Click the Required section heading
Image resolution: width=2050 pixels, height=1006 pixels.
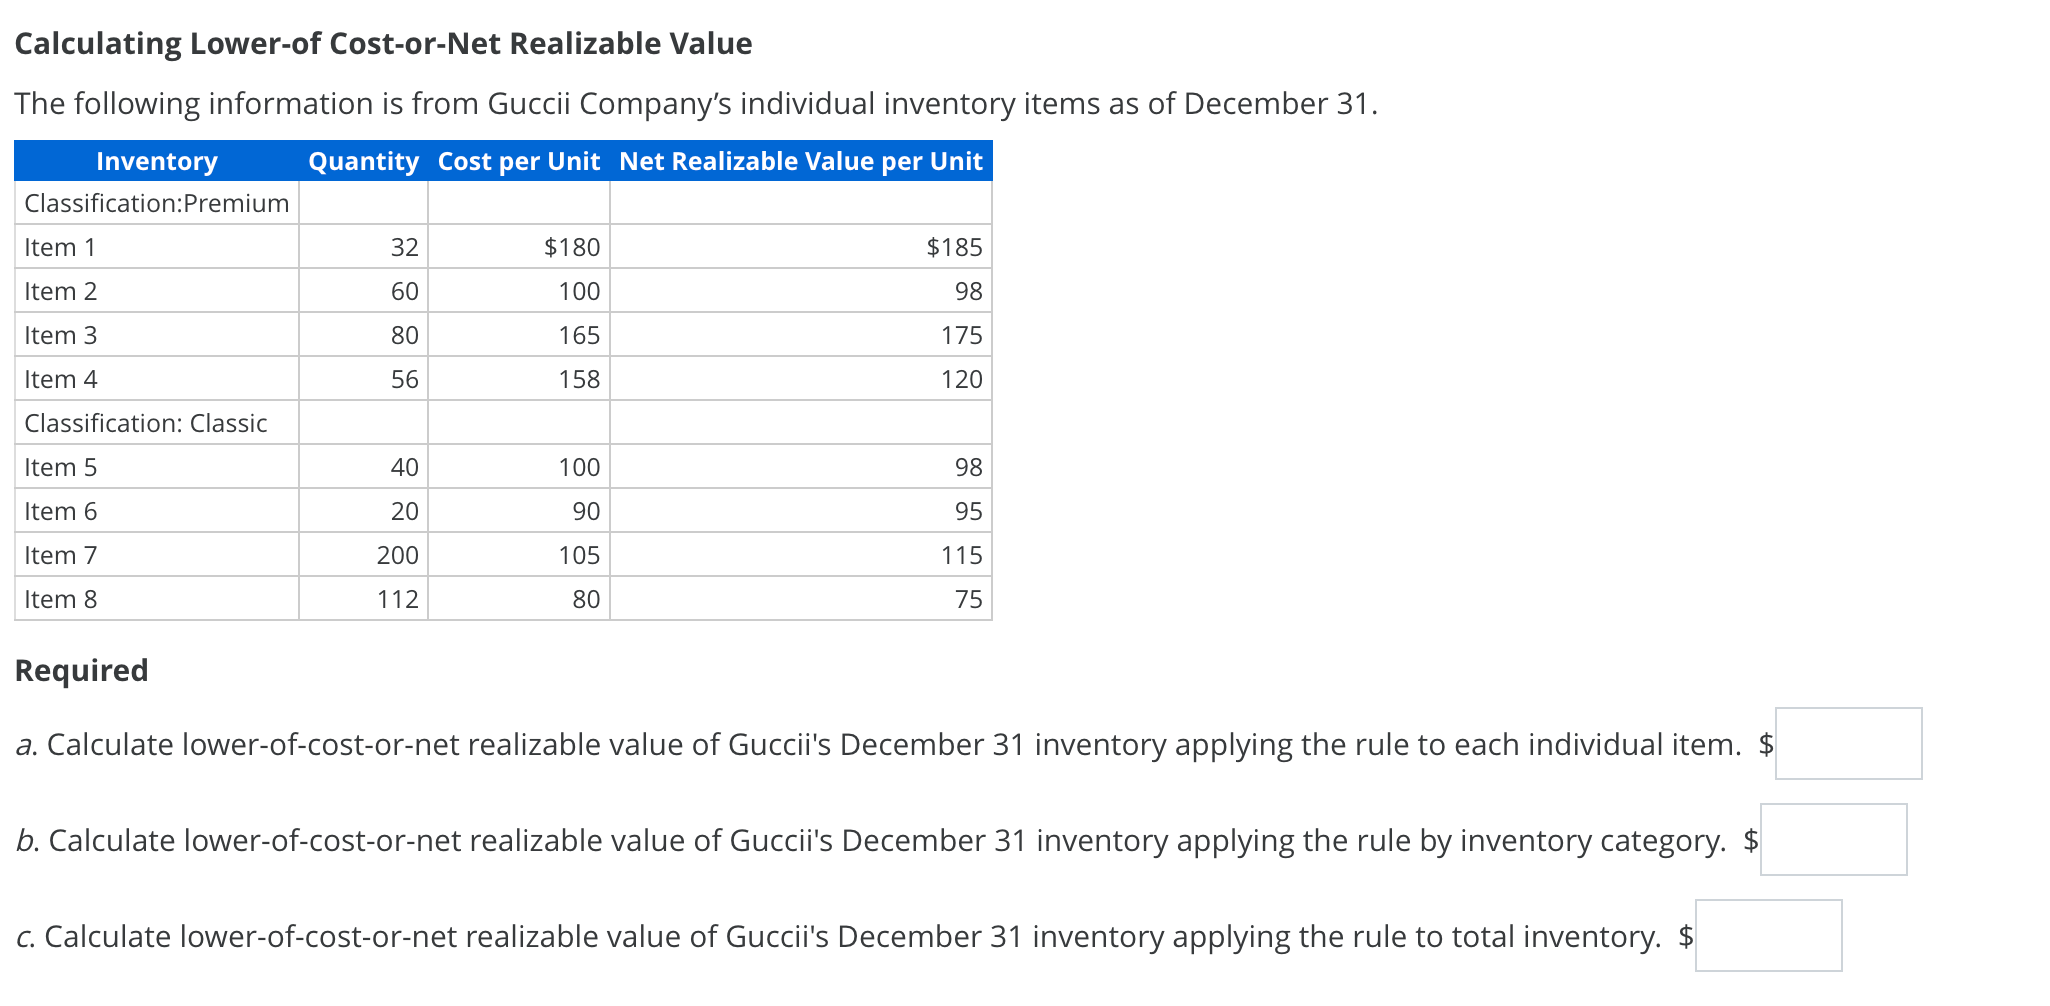(80, 670)
